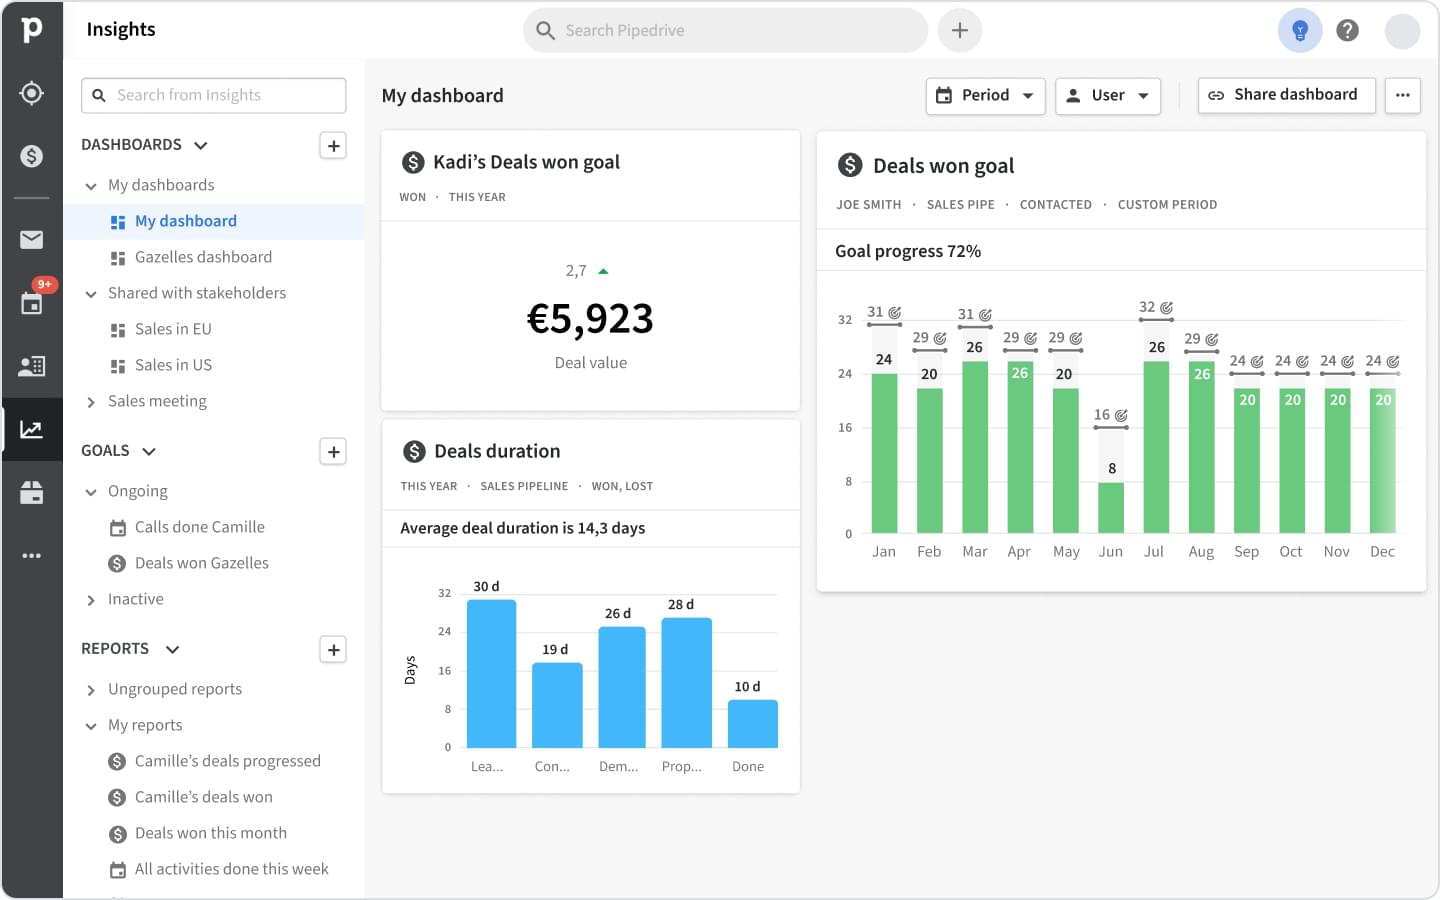Click dollar icon on Deals won goal card
The image size is (1440, 900).
pos(850,165)
